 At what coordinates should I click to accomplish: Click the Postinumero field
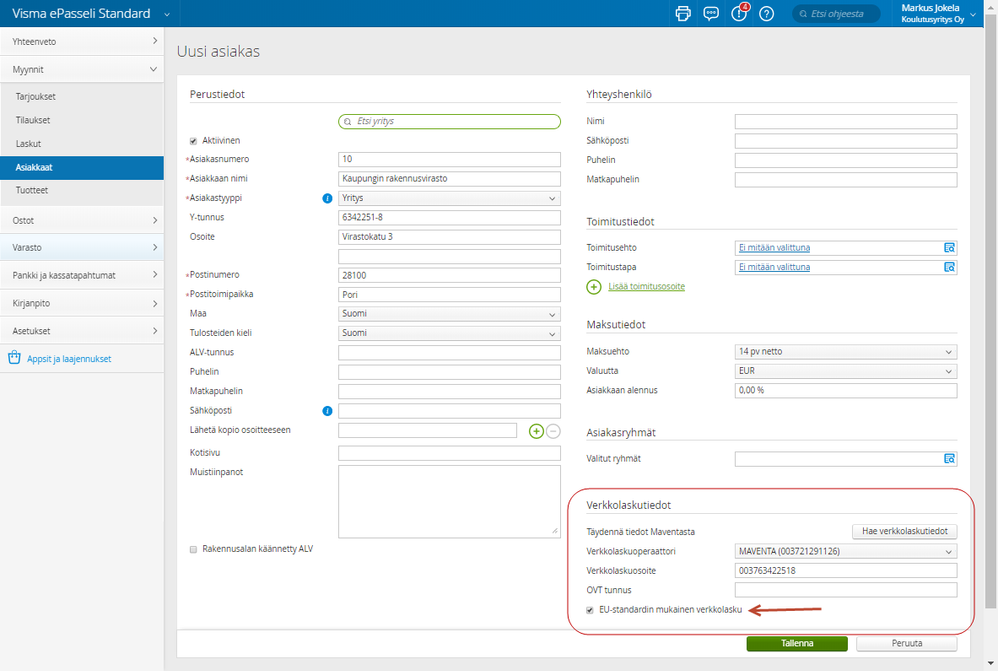(449, 276)
